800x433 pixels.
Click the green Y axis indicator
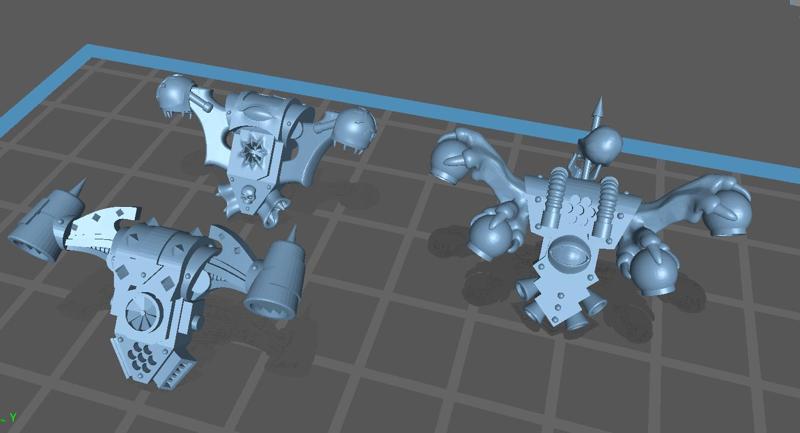tap(13, 417)
